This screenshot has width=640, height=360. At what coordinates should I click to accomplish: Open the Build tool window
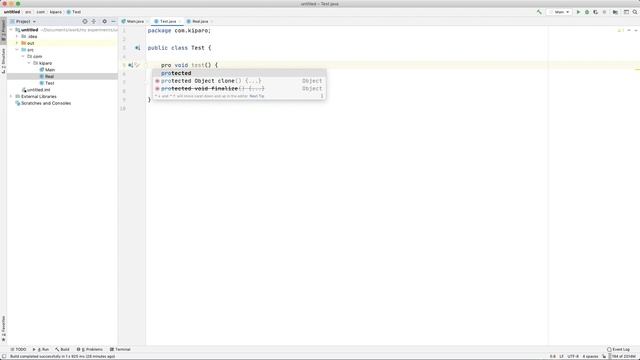click(x=62, y=349)
